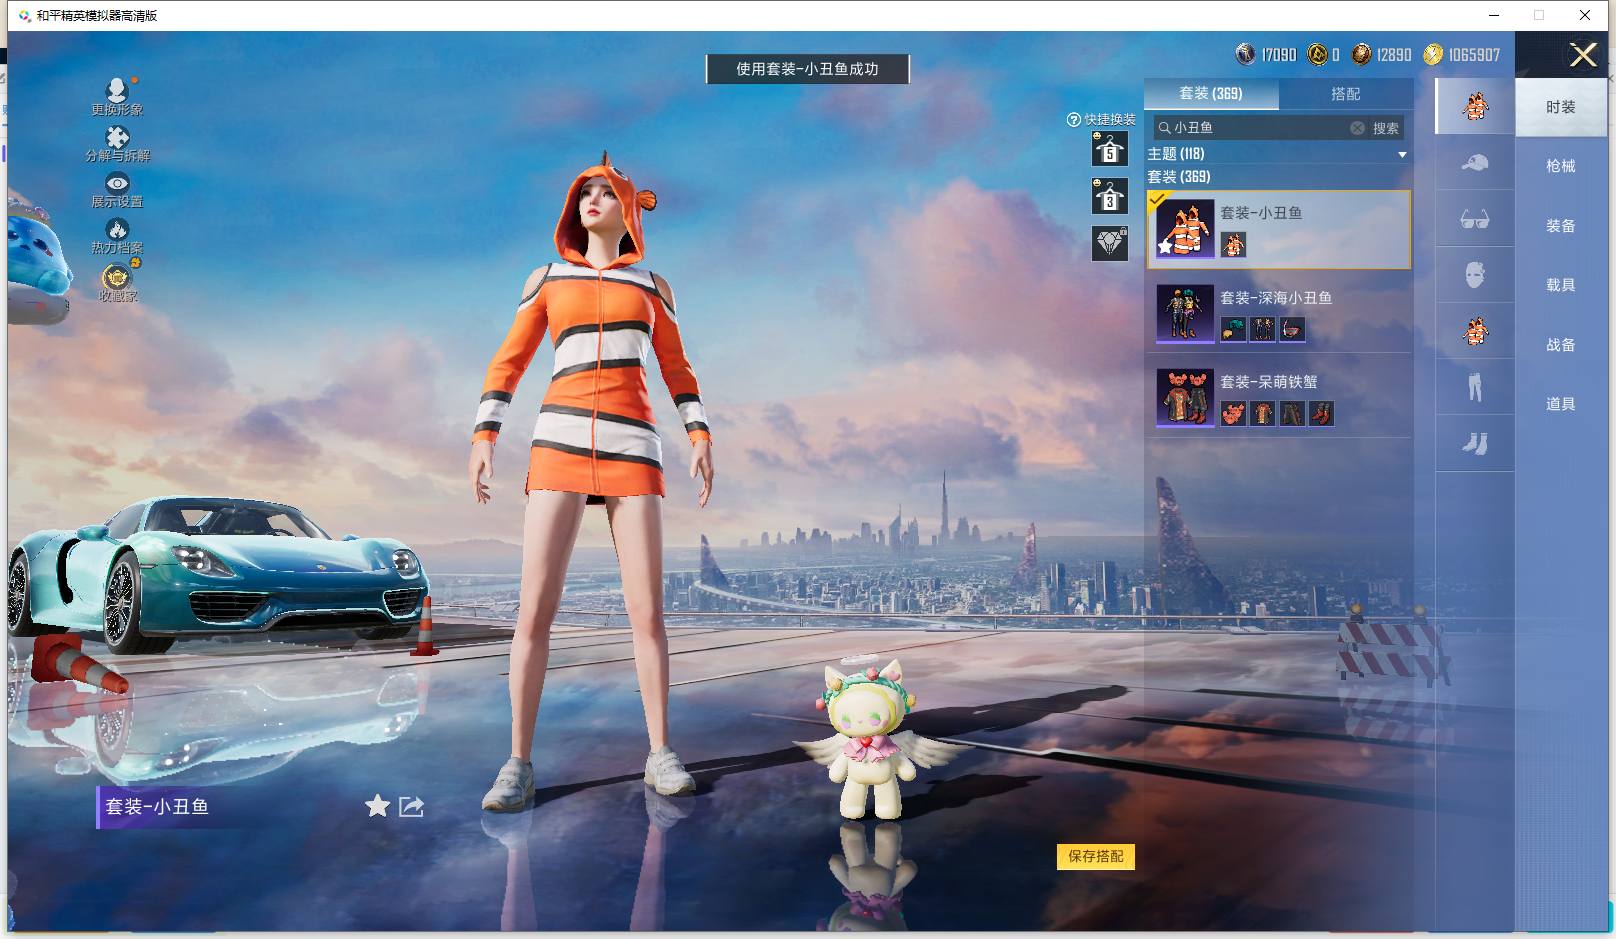Click the teal hair piece of 套装-深海小丑鱼
Screen dimensions: 1616x939
click(x=1233, y=328)
